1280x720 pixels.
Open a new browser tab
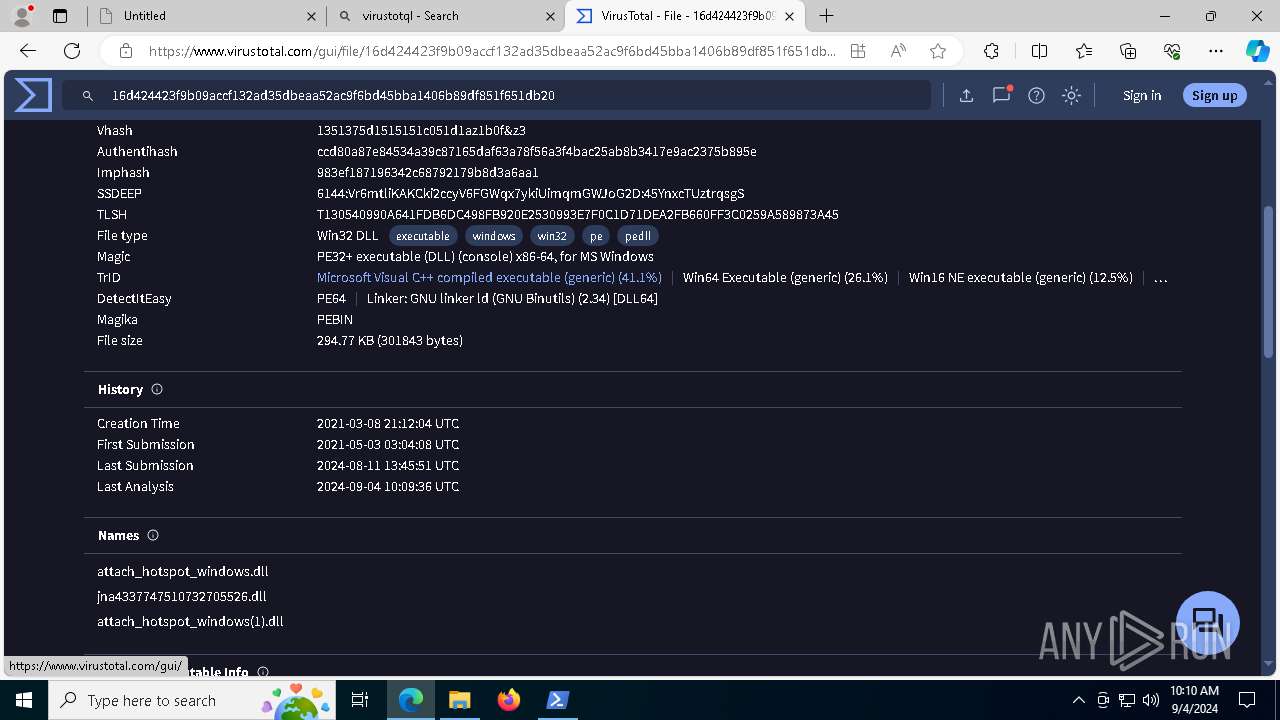[826, 16]
